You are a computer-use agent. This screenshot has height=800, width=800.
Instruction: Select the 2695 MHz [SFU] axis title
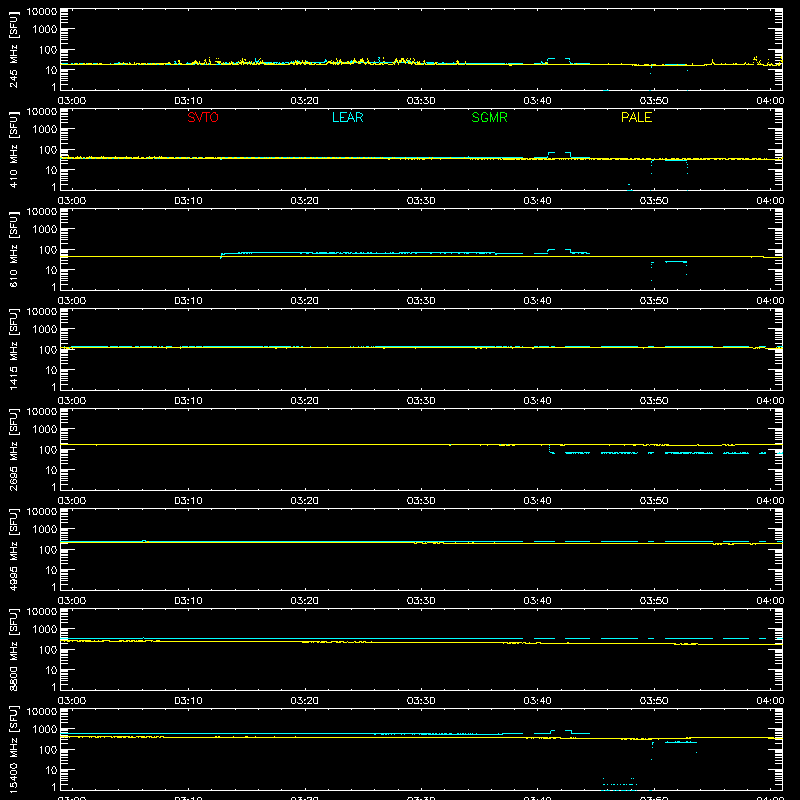tap(14, 449)
